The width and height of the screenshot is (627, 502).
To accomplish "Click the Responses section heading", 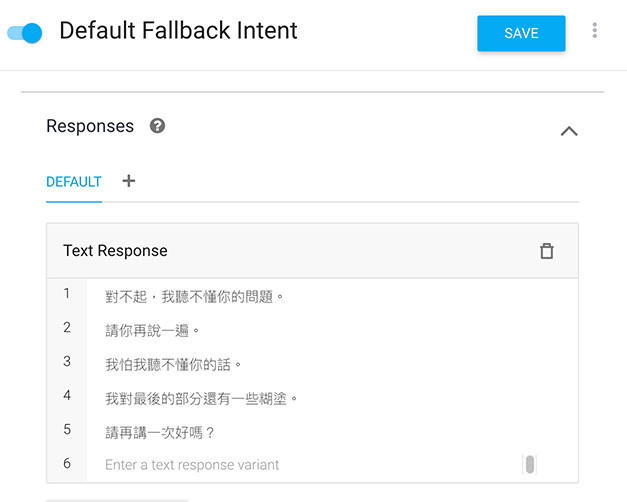I will point(90,126).
